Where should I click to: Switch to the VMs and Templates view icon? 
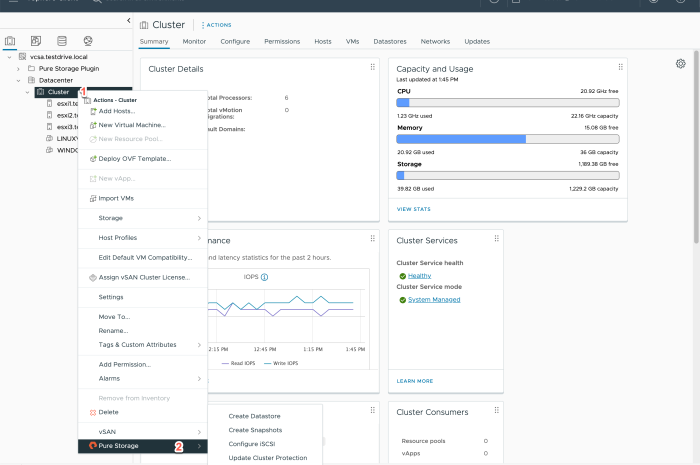36,41
